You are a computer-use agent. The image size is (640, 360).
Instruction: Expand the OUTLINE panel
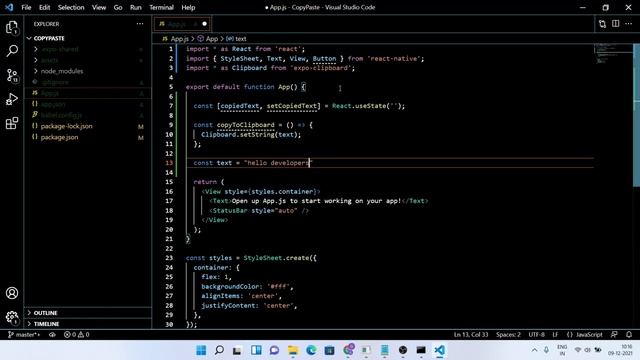87,313
